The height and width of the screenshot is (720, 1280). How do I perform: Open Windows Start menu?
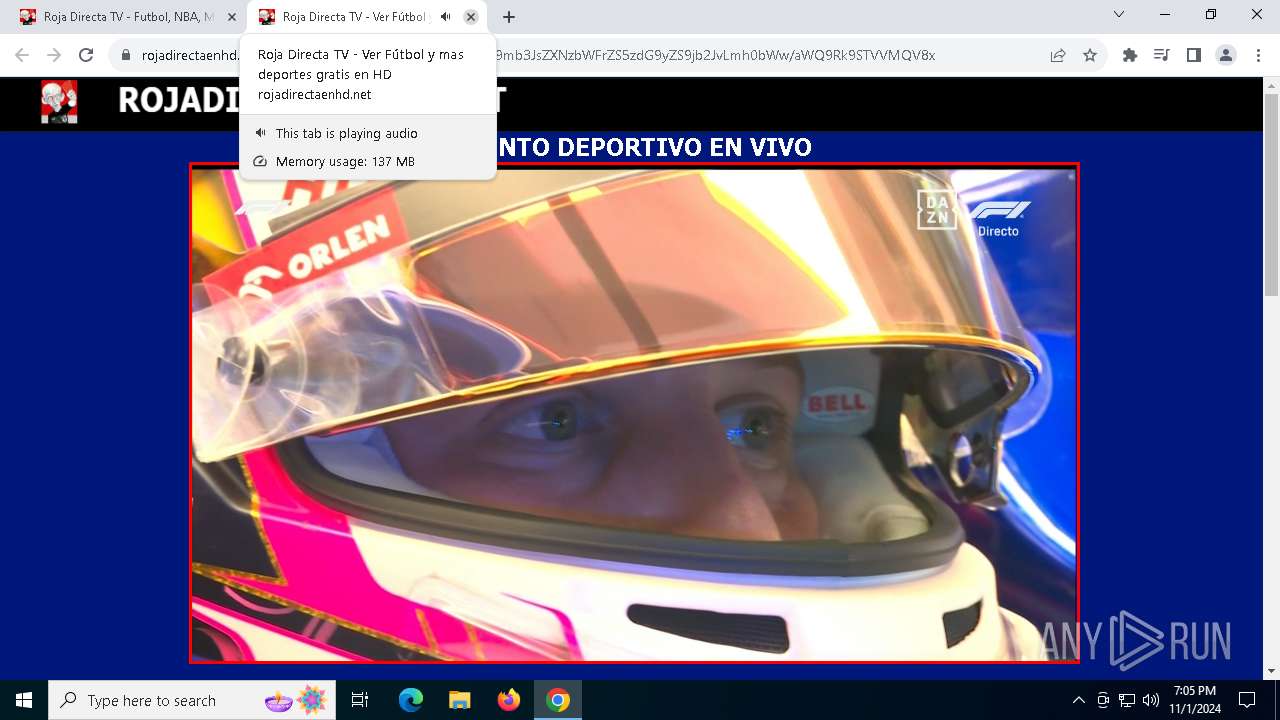point(24,700)
